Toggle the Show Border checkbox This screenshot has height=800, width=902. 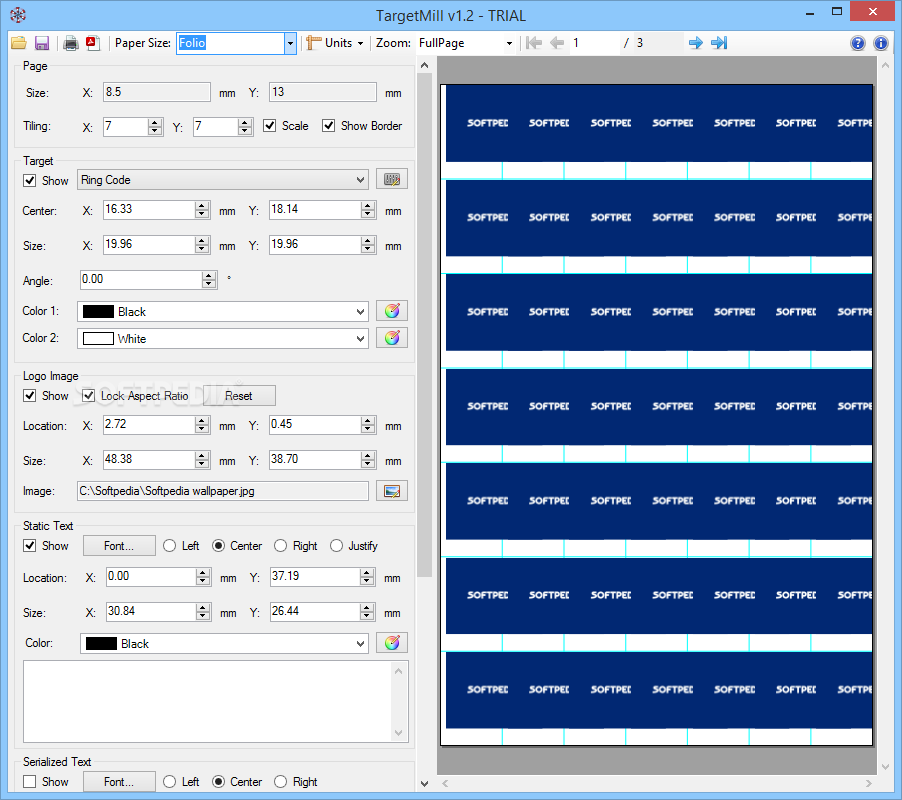click(x=328, y=125)
